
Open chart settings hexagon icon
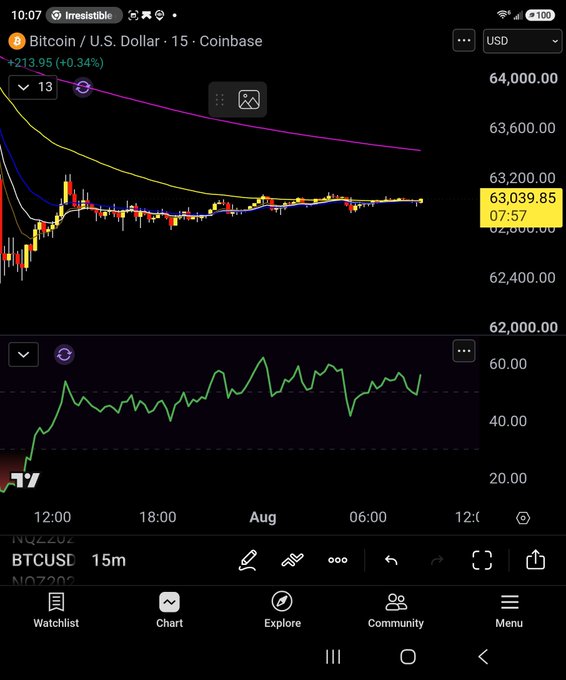point(523,518)
